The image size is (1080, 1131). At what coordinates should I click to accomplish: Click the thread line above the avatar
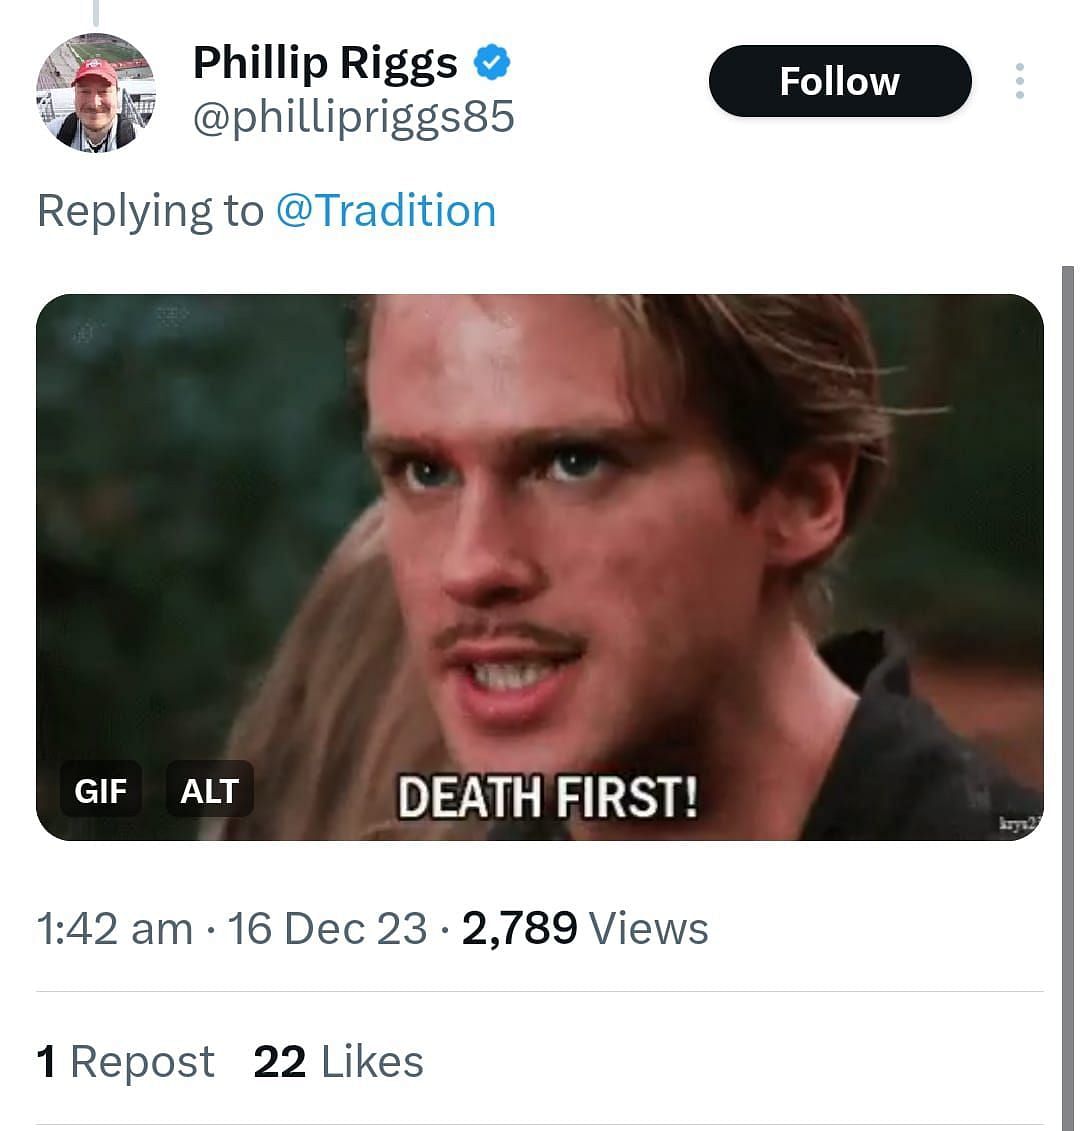click(96, 12)
